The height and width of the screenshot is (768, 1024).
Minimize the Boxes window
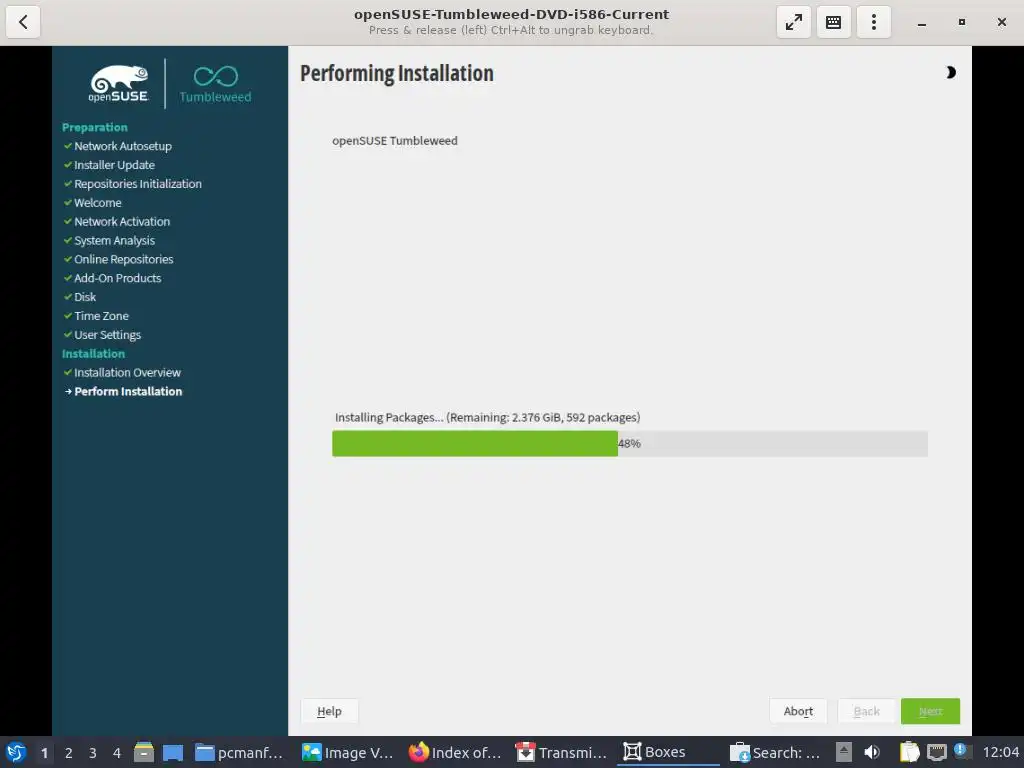[x=921, y=23]
